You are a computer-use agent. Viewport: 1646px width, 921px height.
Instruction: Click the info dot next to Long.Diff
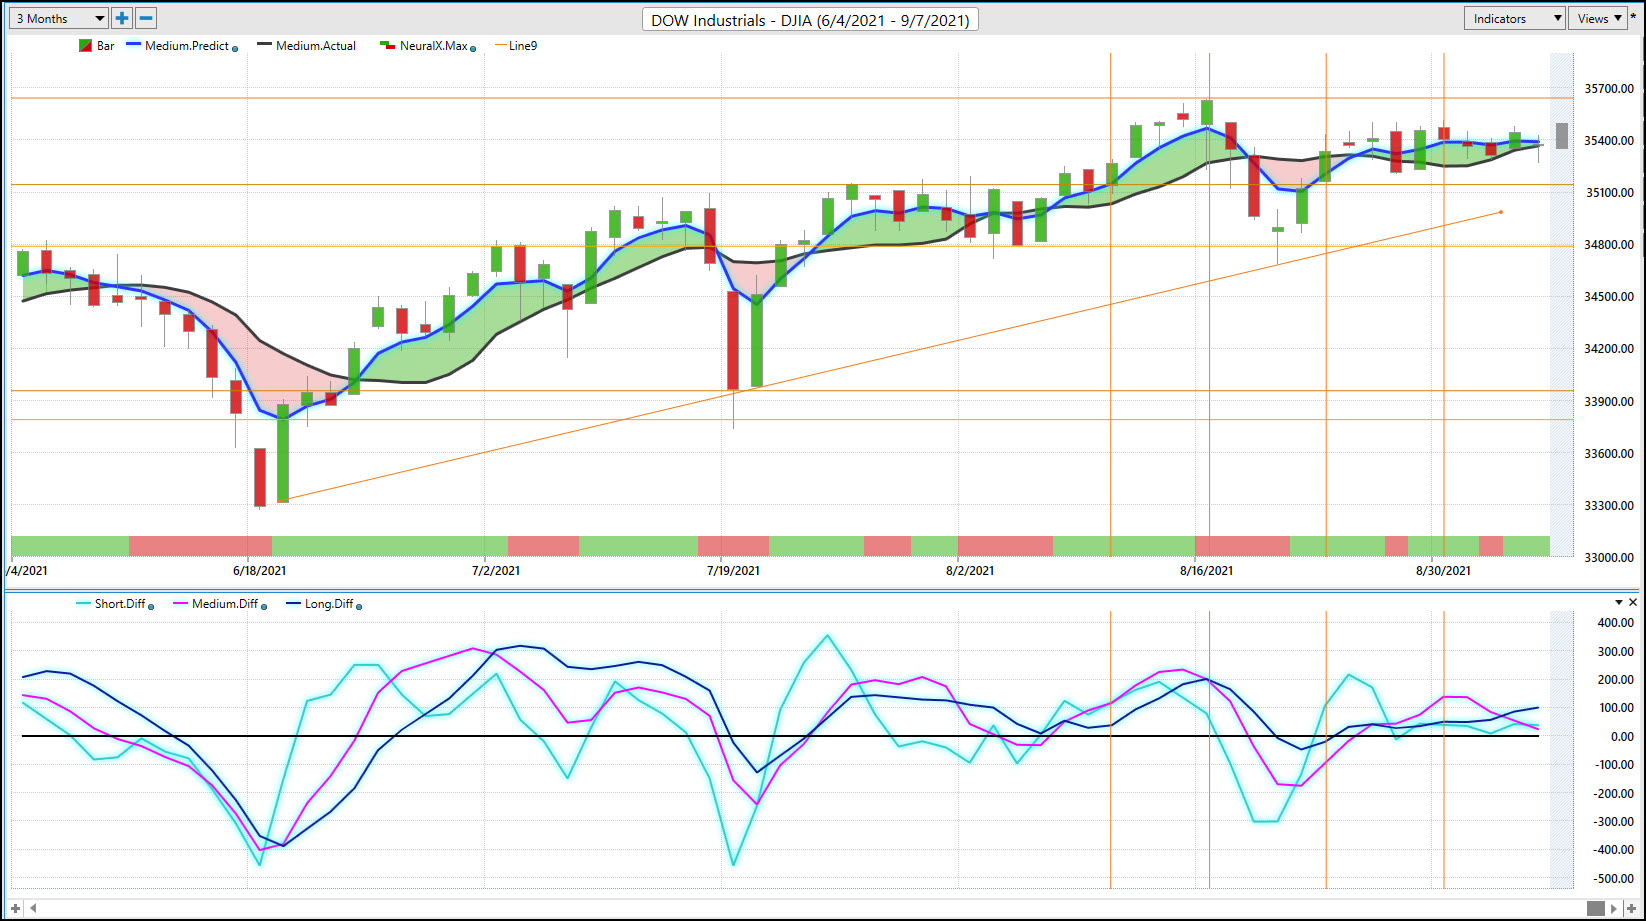coord(359,606)
